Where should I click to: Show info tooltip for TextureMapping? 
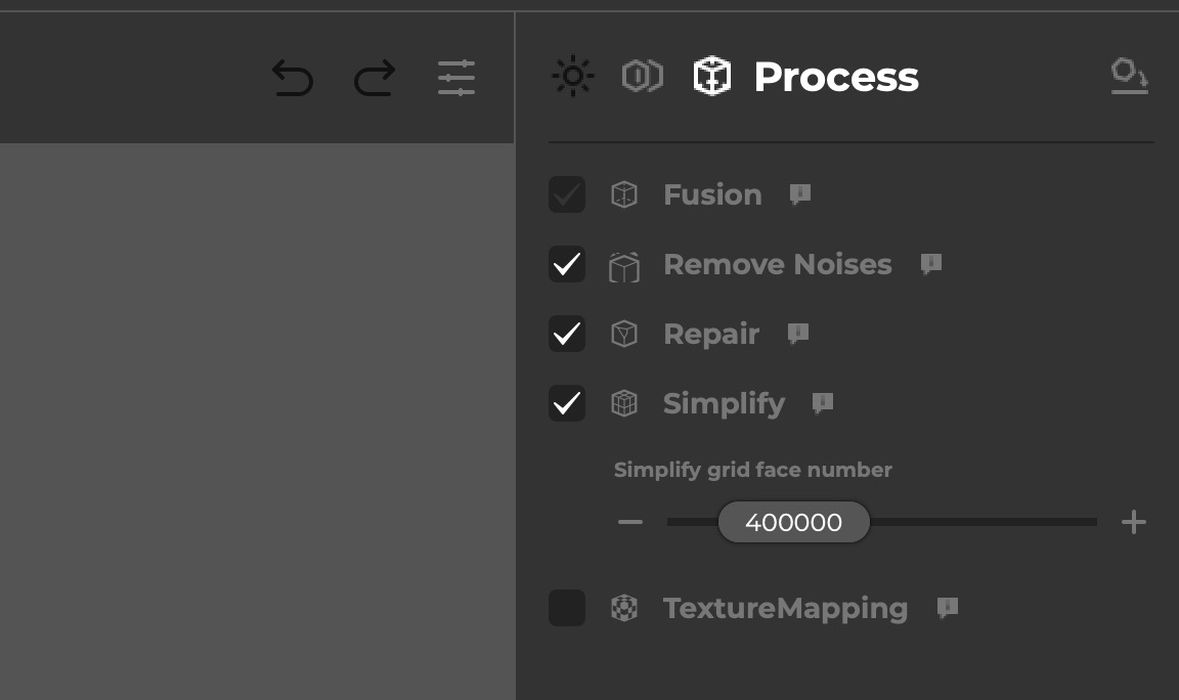tap(947, 607)
